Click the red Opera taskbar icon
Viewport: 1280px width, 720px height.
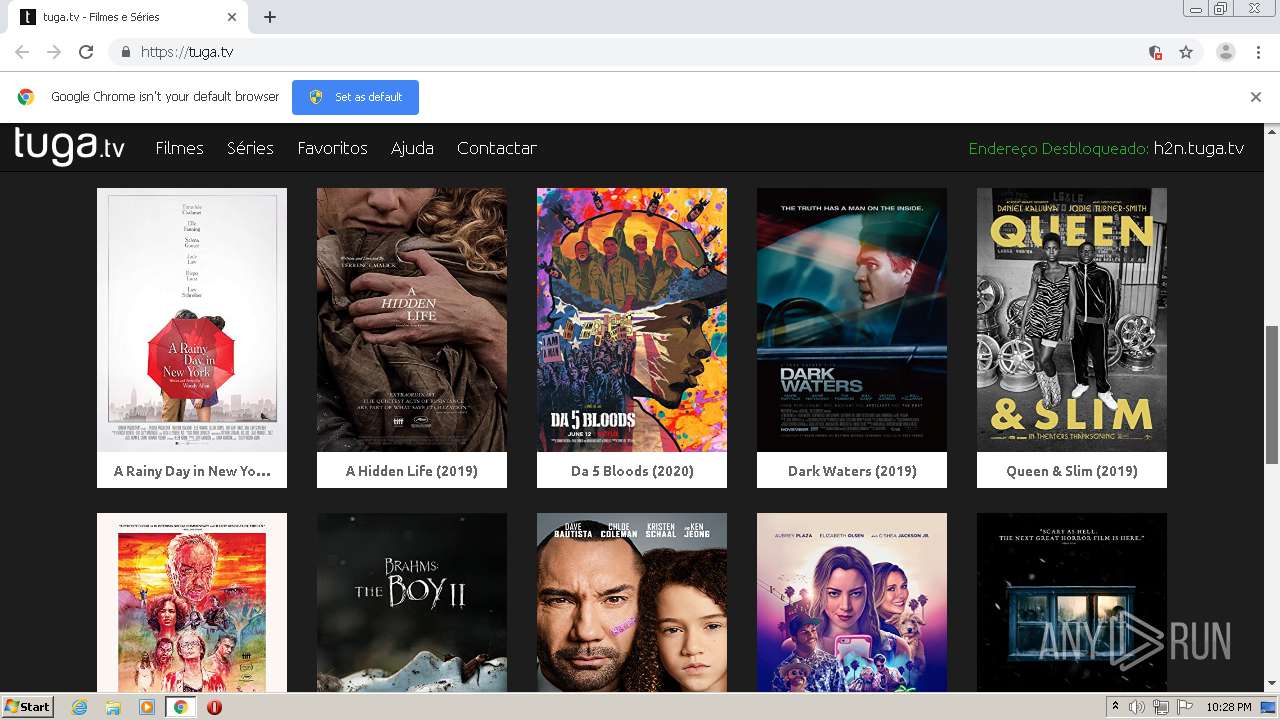pos(214,707)
